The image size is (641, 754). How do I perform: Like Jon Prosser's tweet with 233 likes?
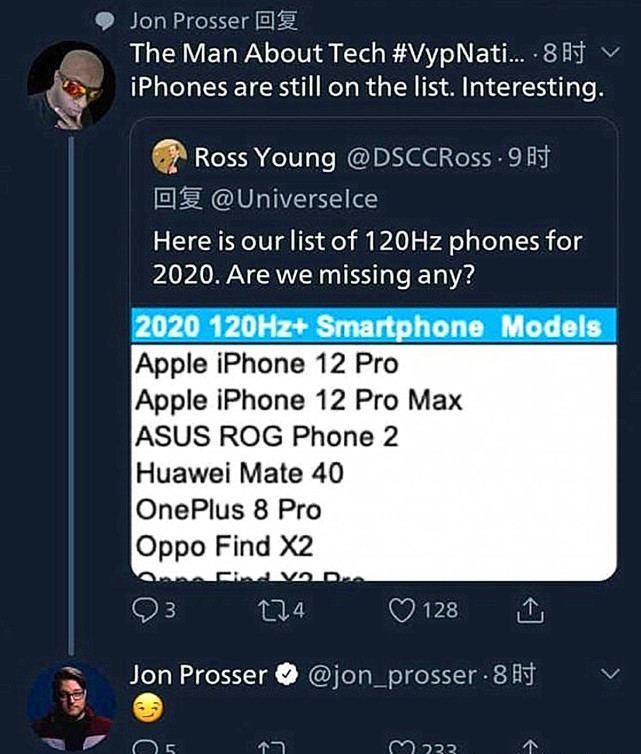pos(401,747)
